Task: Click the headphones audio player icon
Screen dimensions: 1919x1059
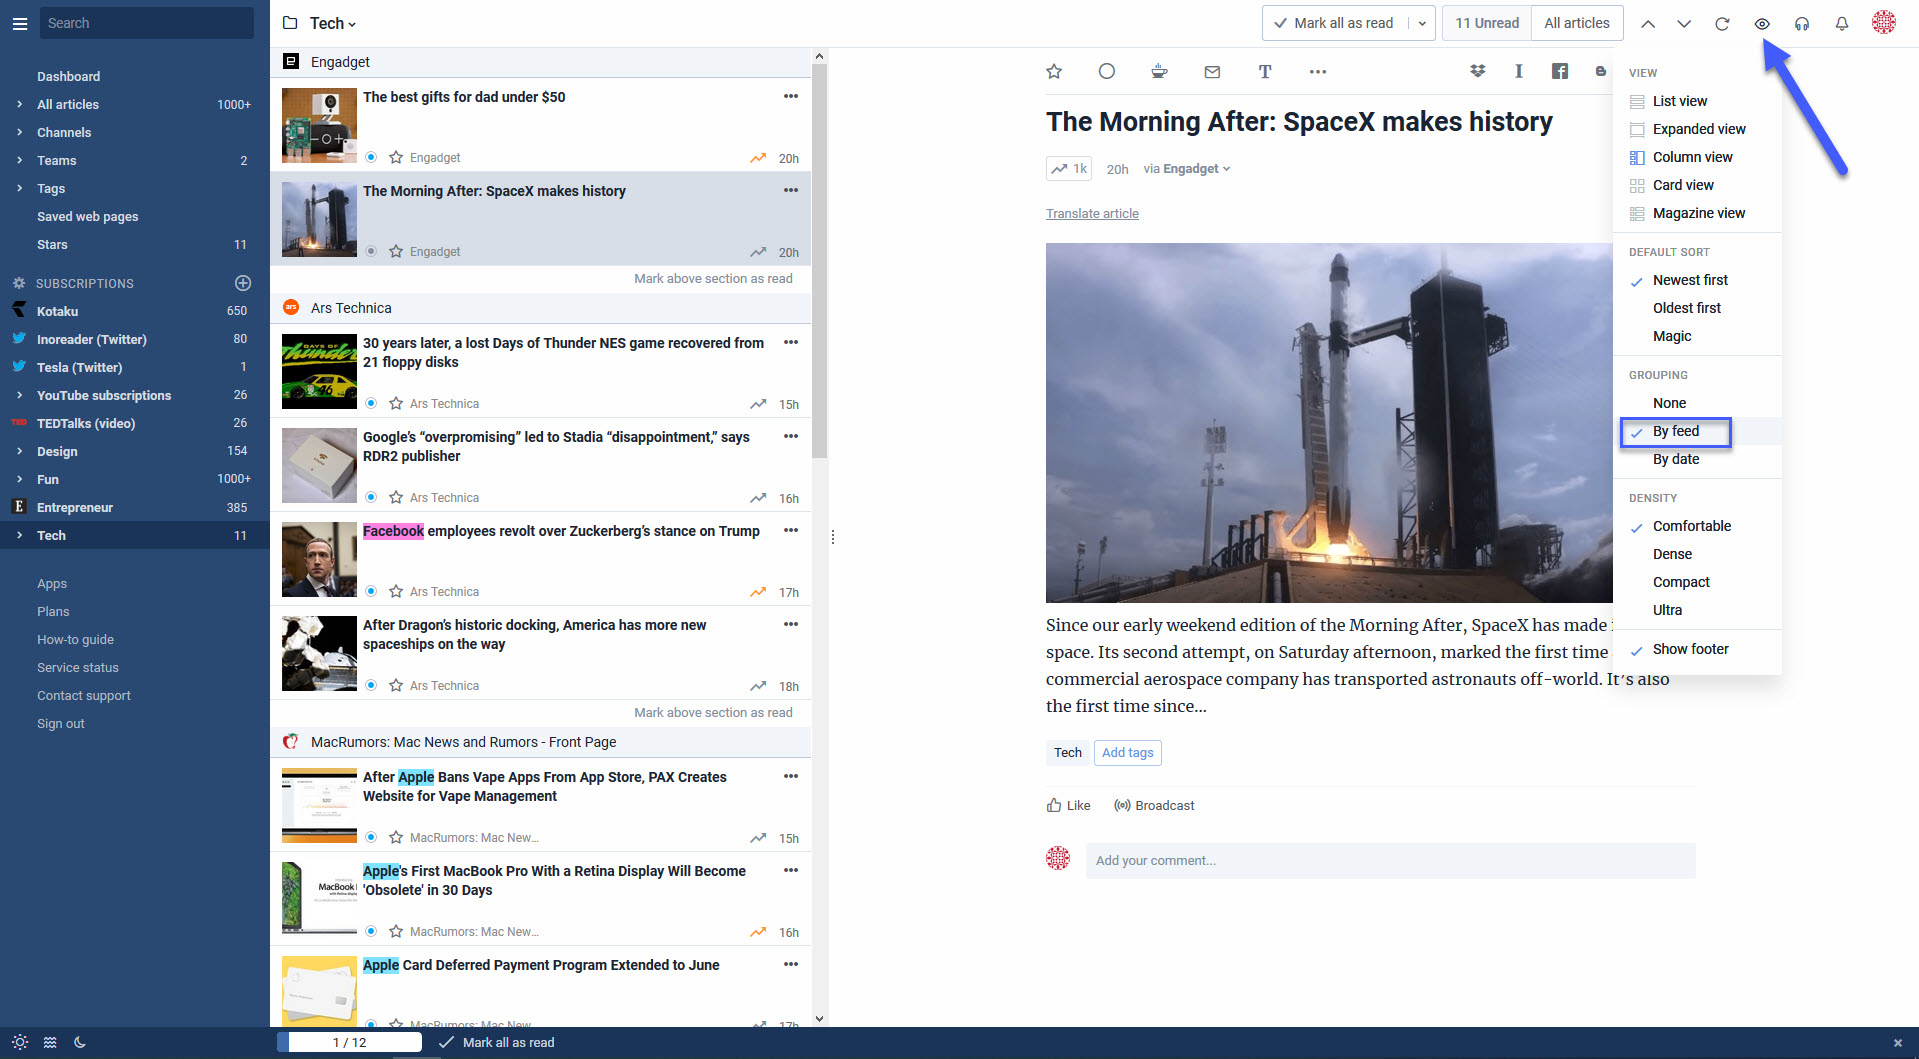Action: [1801, 24]
